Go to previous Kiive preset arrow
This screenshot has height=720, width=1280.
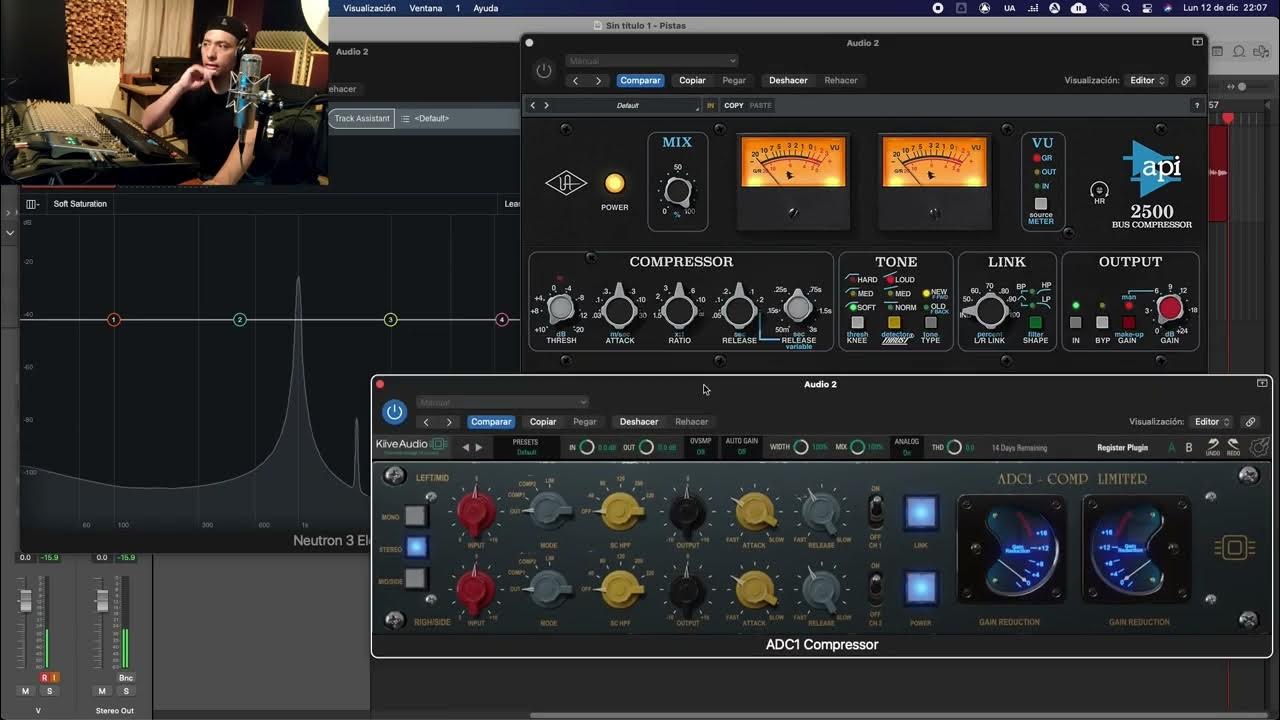465,448
